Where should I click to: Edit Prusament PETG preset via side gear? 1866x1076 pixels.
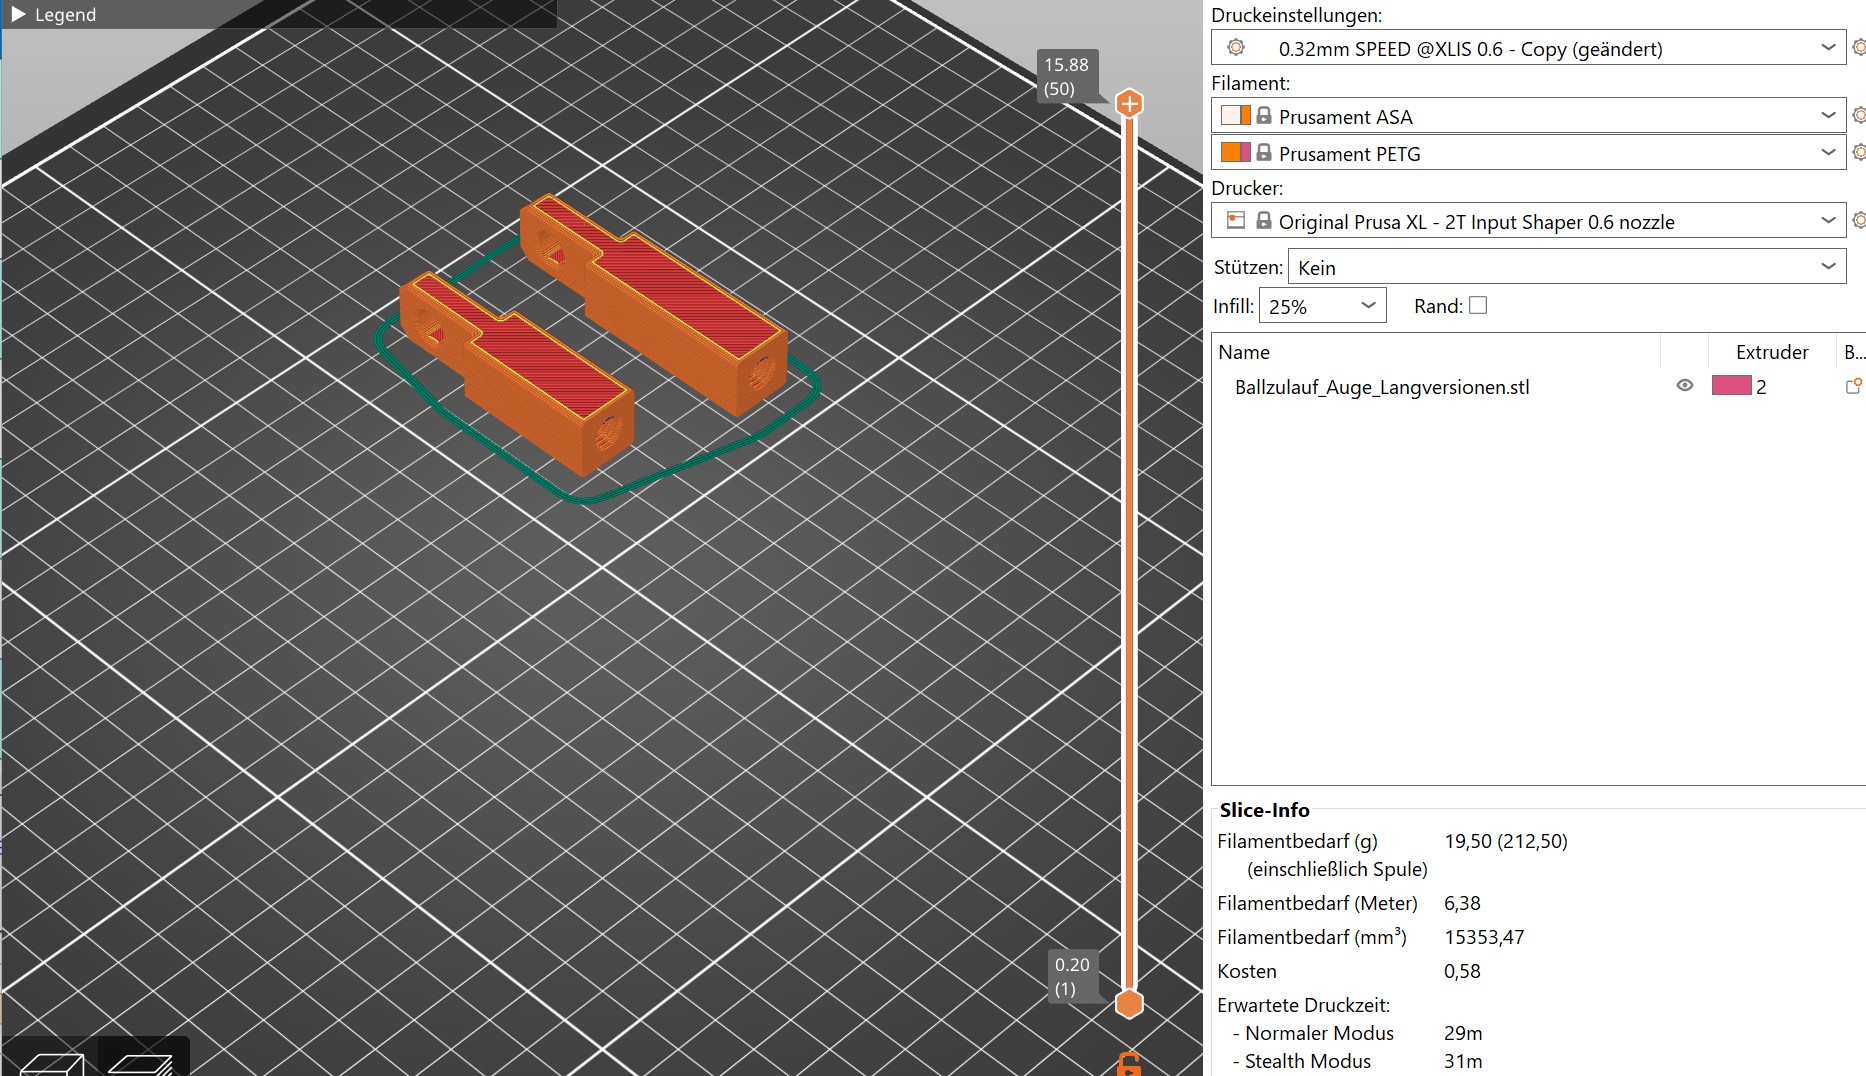(1858, 153)
